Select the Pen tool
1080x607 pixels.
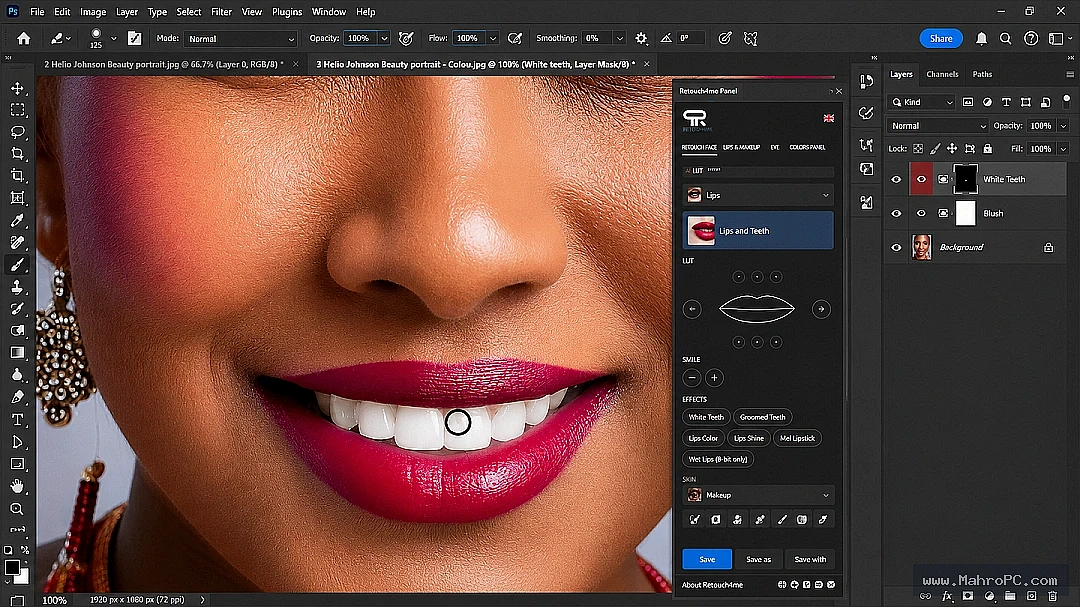point(17,397)
